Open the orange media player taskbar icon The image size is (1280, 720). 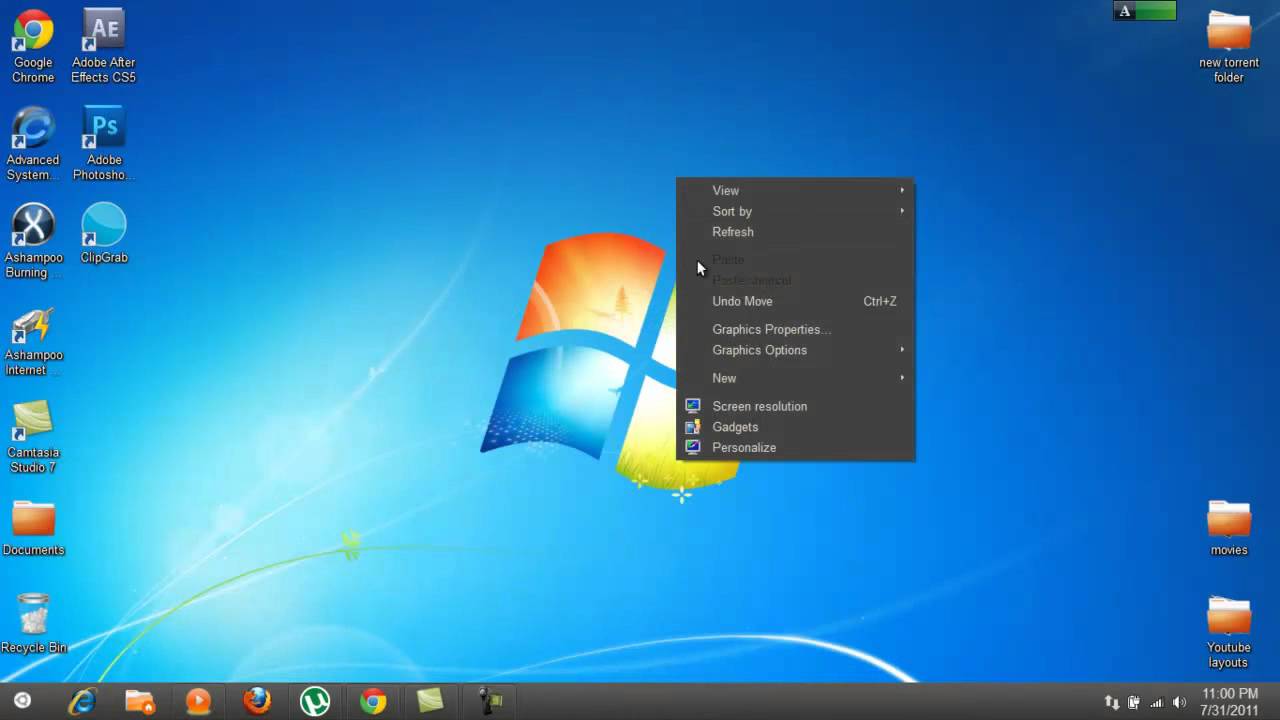[198, 701]
